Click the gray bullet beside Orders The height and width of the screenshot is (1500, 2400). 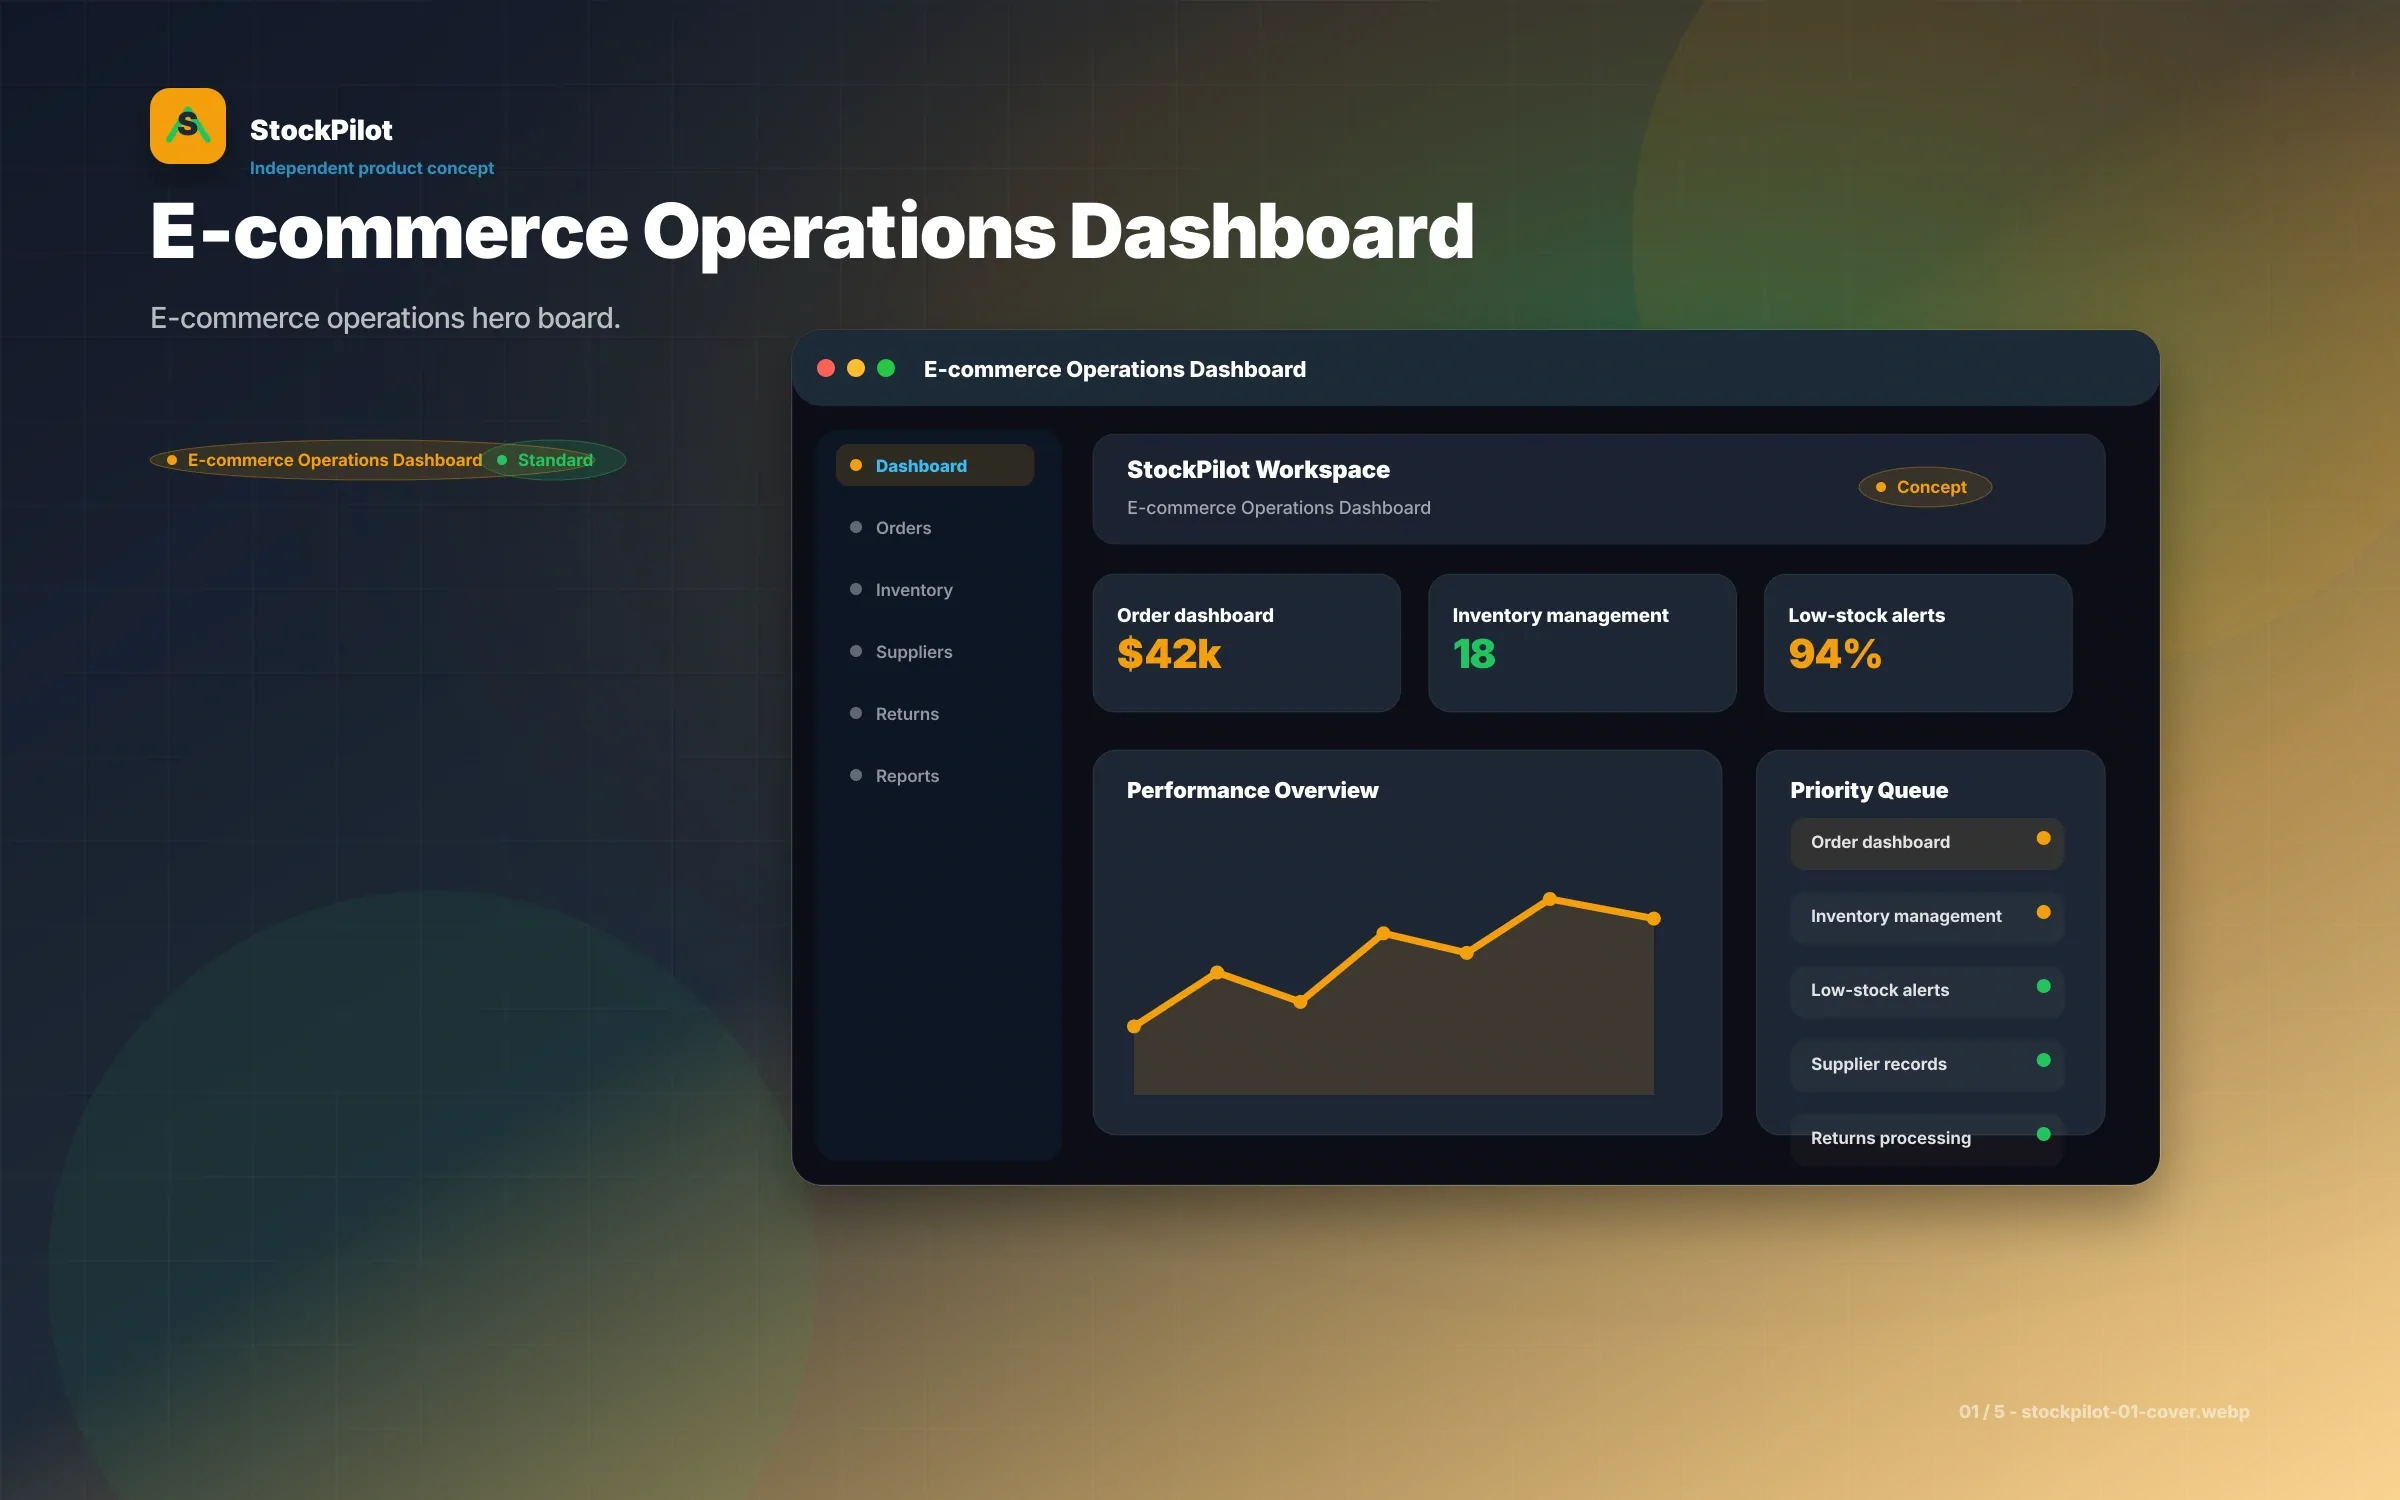click(856, 527)
